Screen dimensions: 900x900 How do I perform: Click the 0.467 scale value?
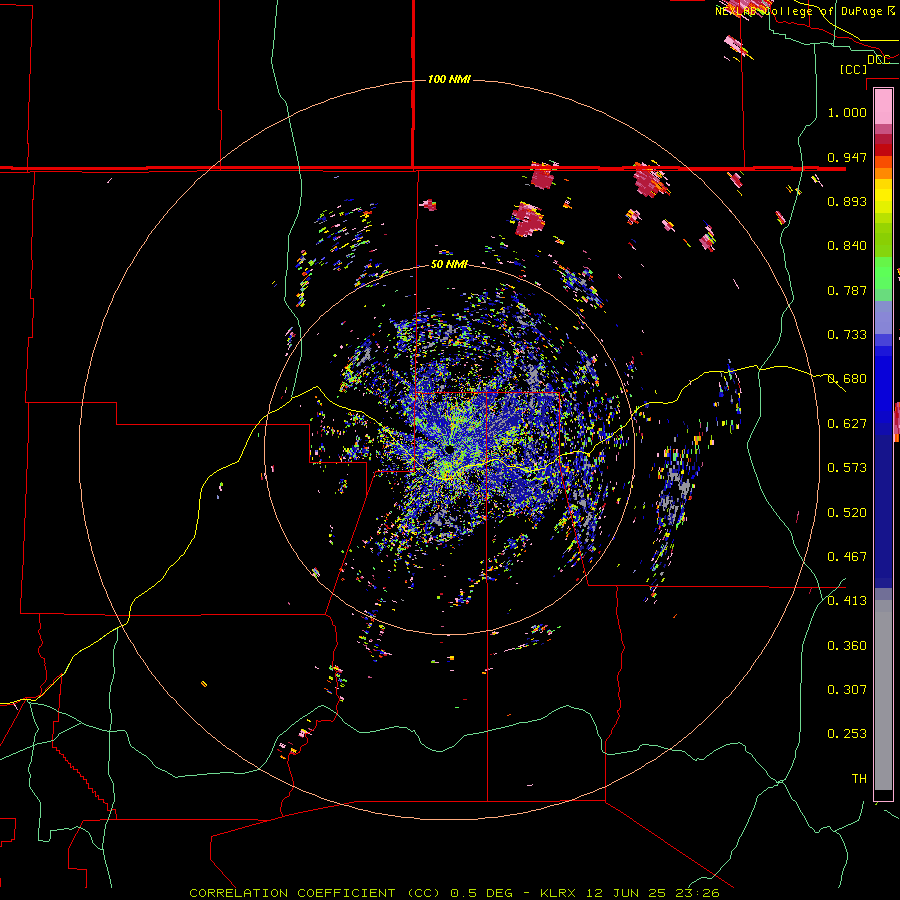(x=847, y=557)
